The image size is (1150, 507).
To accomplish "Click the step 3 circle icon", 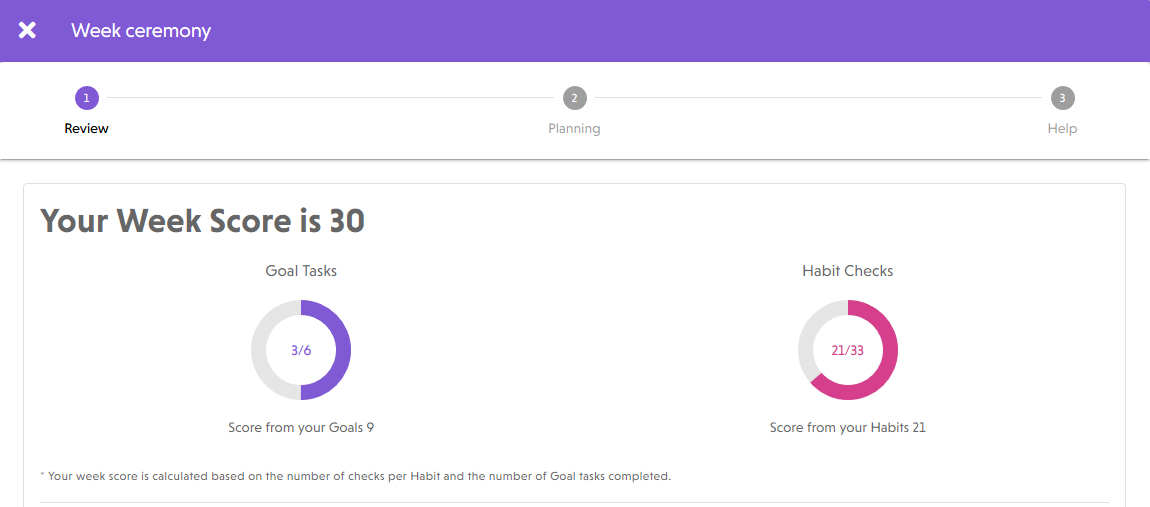I will pyautogui.click(x=1062, y=98).
